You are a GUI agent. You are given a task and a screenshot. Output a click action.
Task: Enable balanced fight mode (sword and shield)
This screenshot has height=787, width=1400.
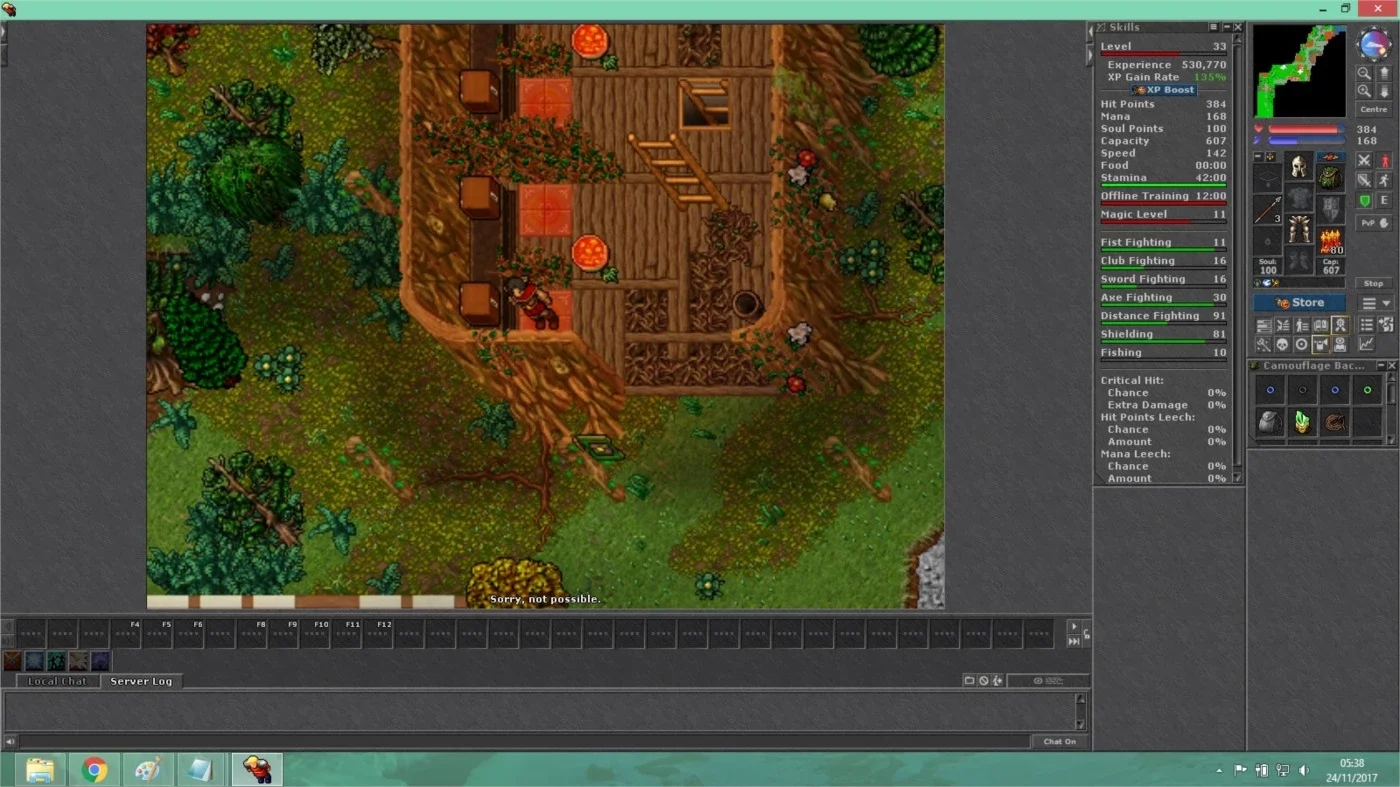tap(1364, 180)
